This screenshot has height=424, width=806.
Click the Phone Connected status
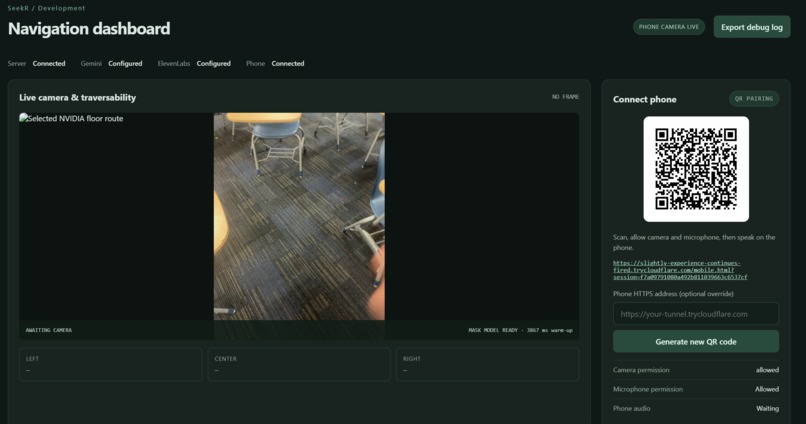click(275, 64)
